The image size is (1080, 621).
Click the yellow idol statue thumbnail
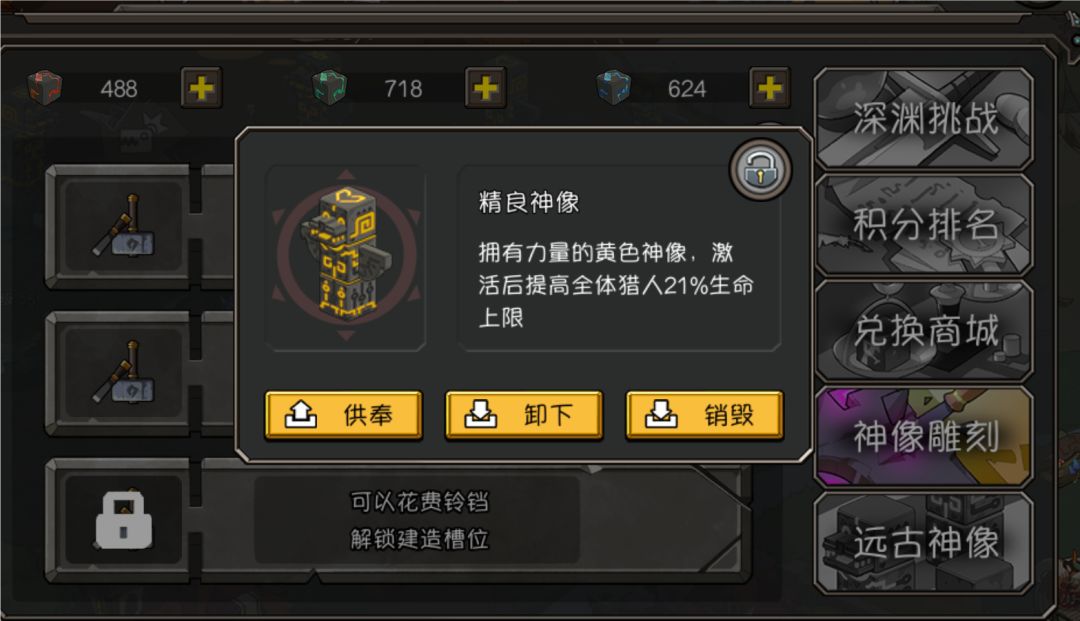pyautogui.click(x=346, y=256)
